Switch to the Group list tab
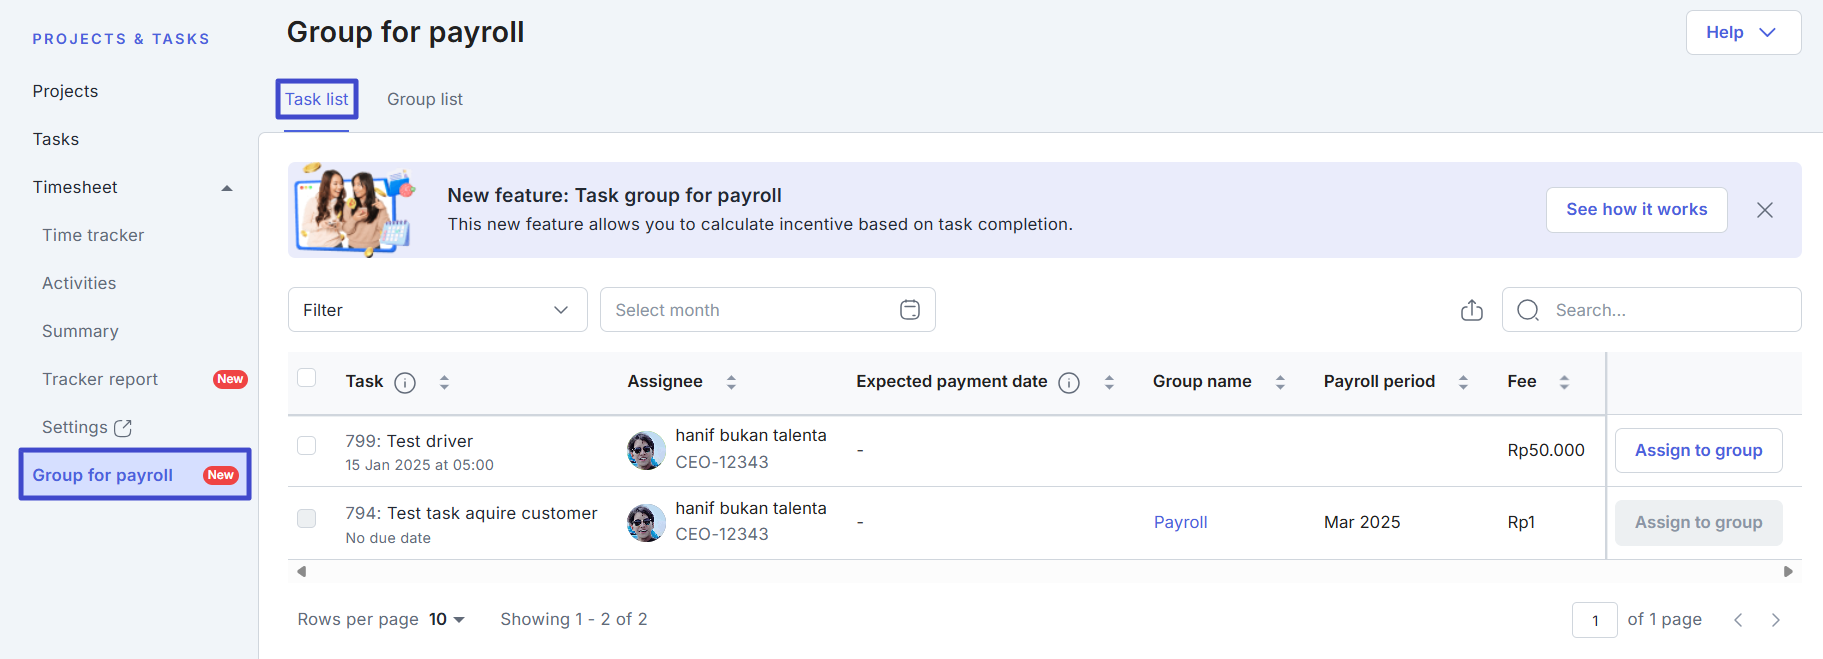Viewport: 1823px width, 659px height. 424,99
